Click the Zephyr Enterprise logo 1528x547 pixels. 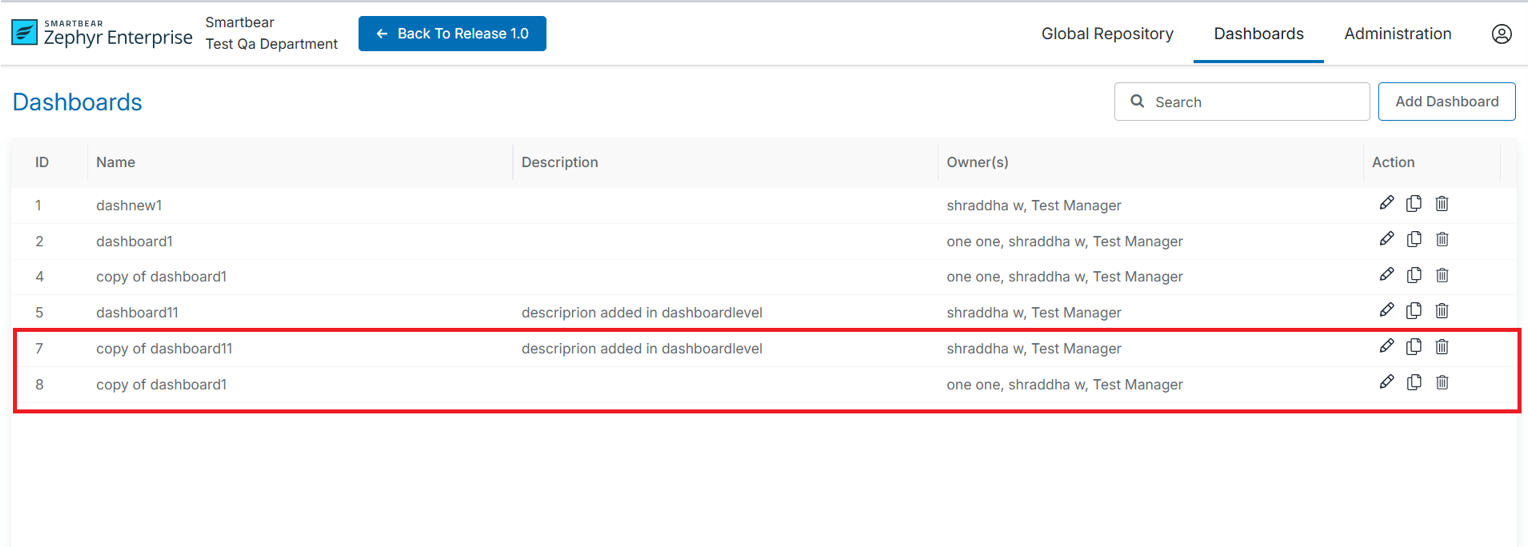102,33
